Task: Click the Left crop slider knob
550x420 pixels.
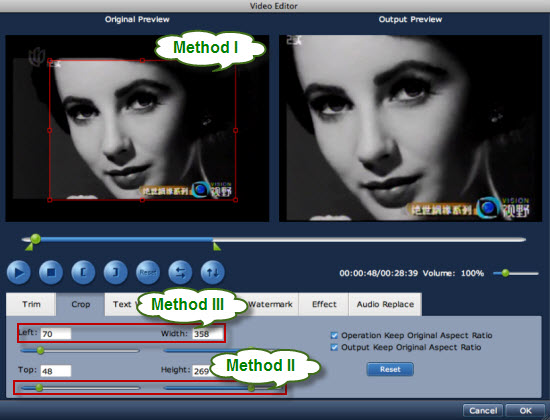Action: click(40, 350)
